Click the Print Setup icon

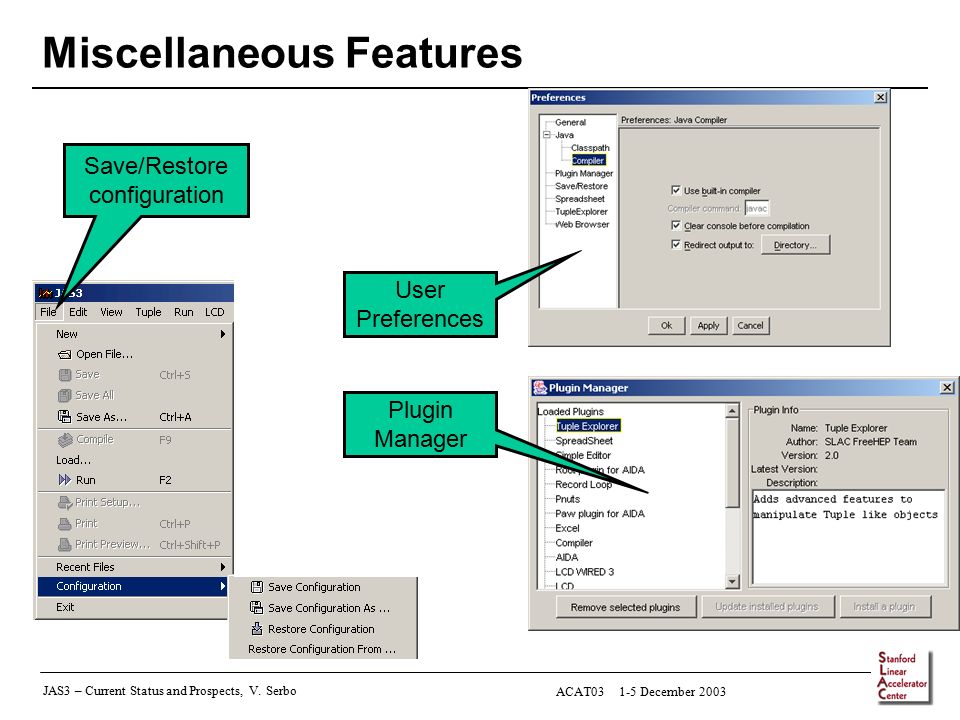65,503
